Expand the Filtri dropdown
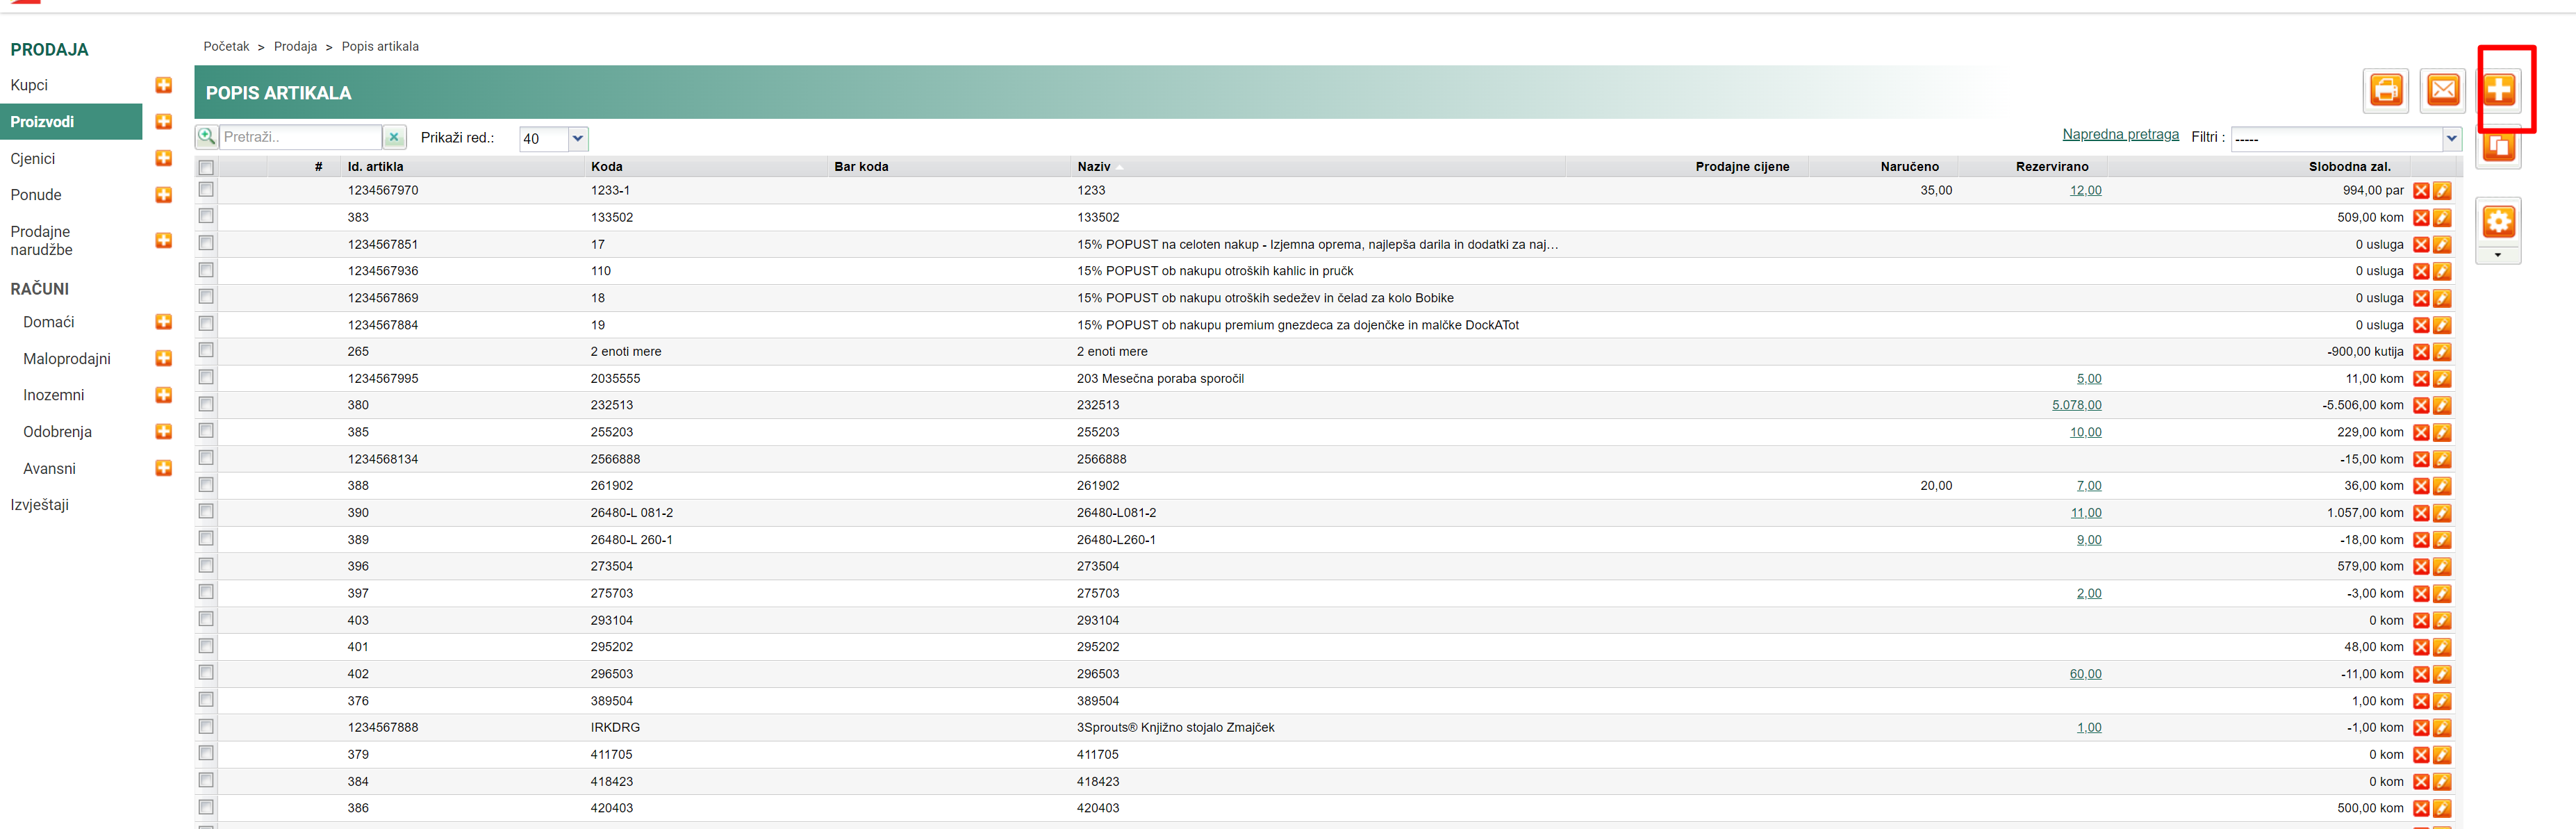Screen dimensions: 2576x829 [2451, 139]
